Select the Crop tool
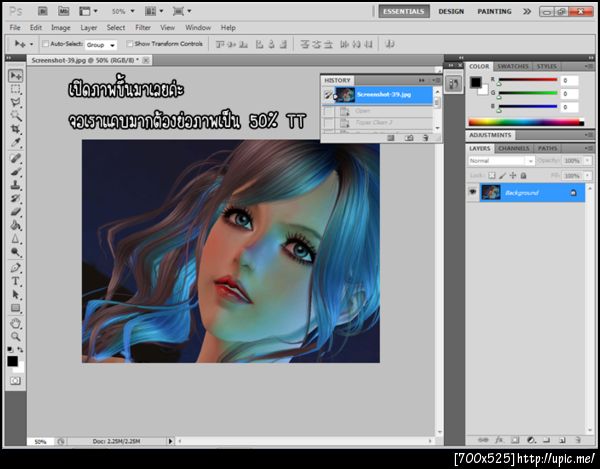Image resolution: width=600 pixels, height=469 pixels. coord(15,129)
